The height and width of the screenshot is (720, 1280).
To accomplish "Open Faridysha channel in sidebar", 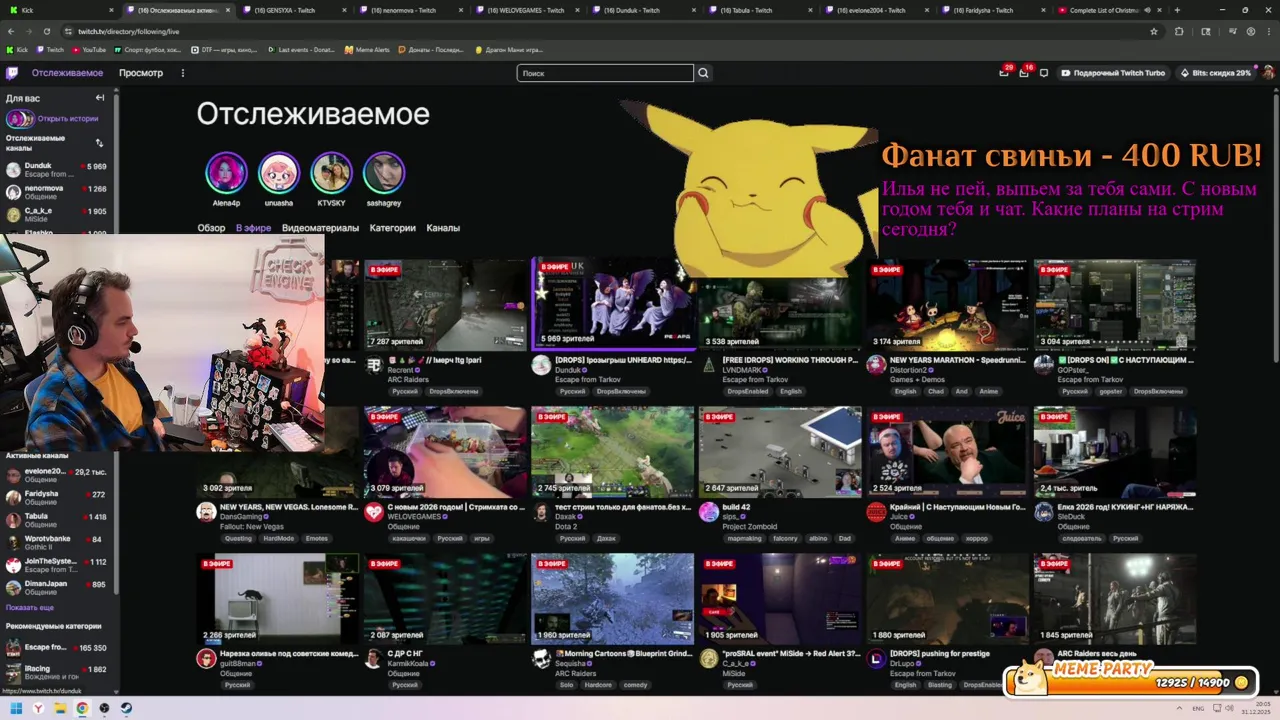I will click(x=57, y=498).
